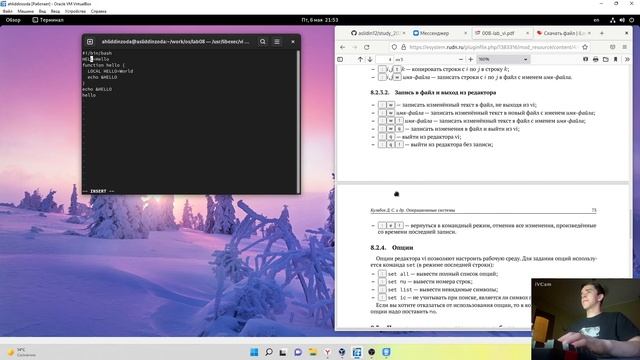The width and height of the screenshot is (640, 360).
Task: Open the terminal search icon
Action: click(x=262, y=42)
